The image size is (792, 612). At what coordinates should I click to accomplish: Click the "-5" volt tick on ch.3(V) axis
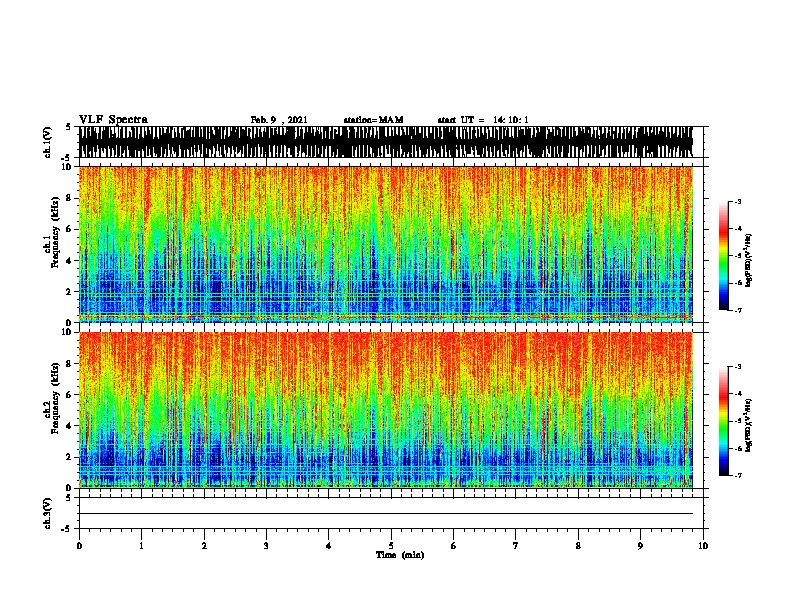tap(66, 529)
